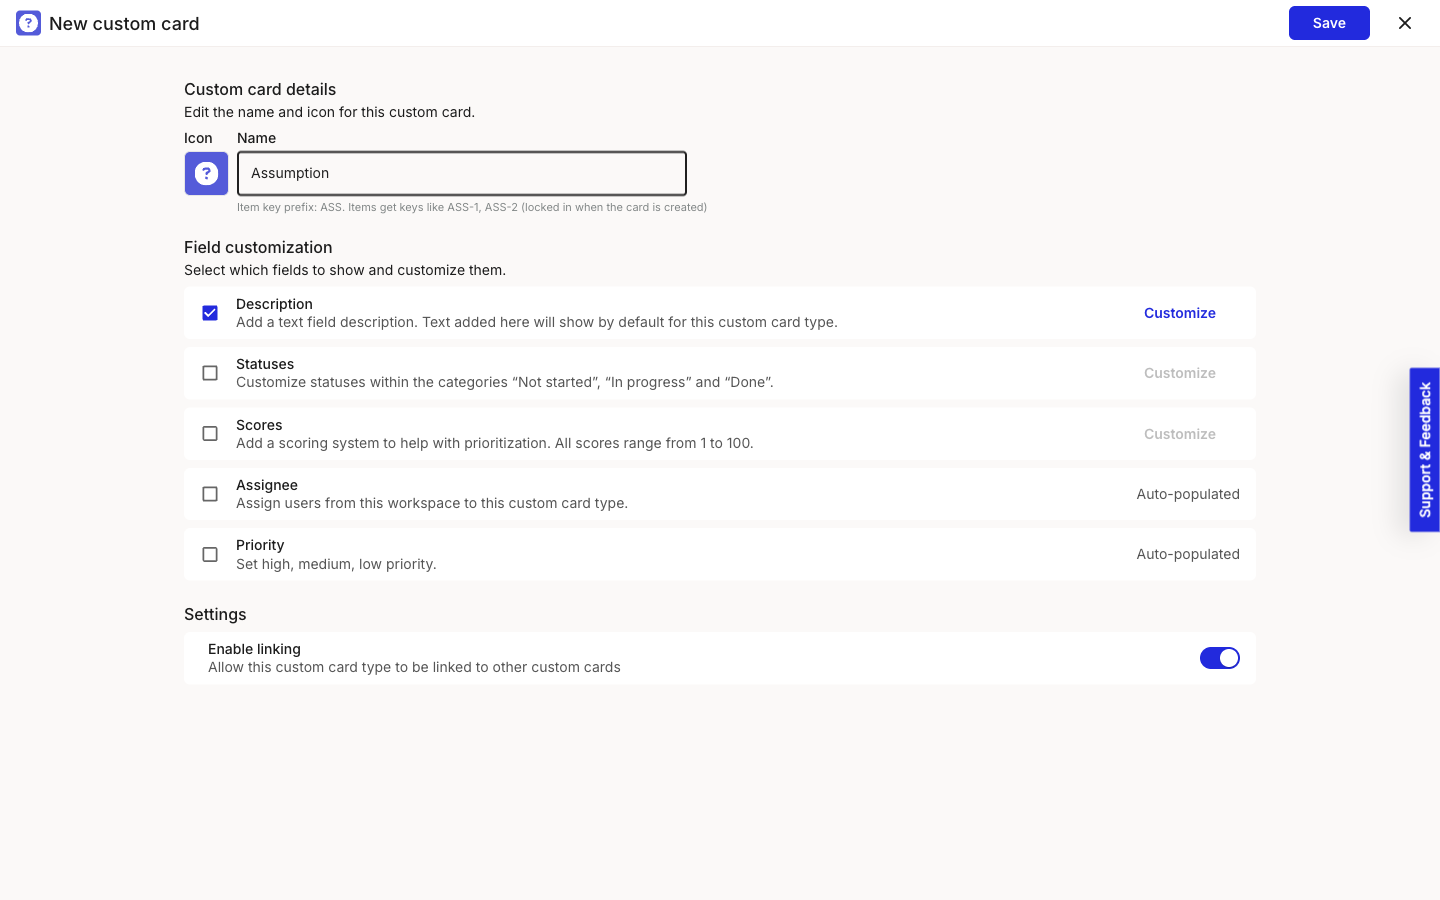Tick the Assignee field checkbox
The width and height of the screenshot is (1440, 900).
click(x=210, y=494)
